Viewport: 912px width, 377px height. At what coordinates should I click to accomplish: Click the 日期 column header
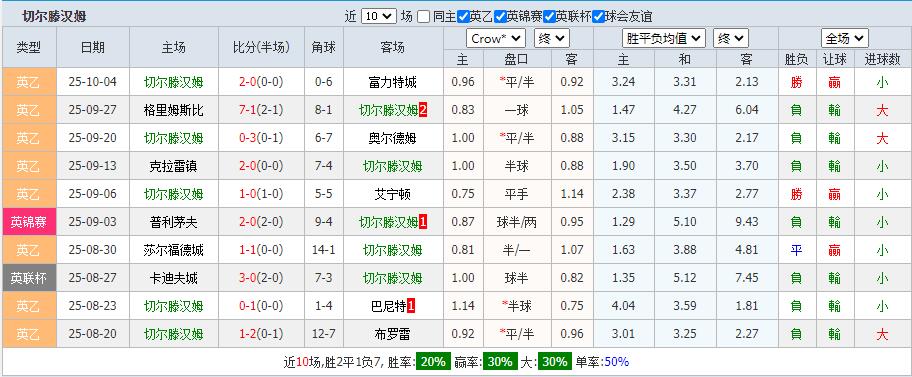93,47
